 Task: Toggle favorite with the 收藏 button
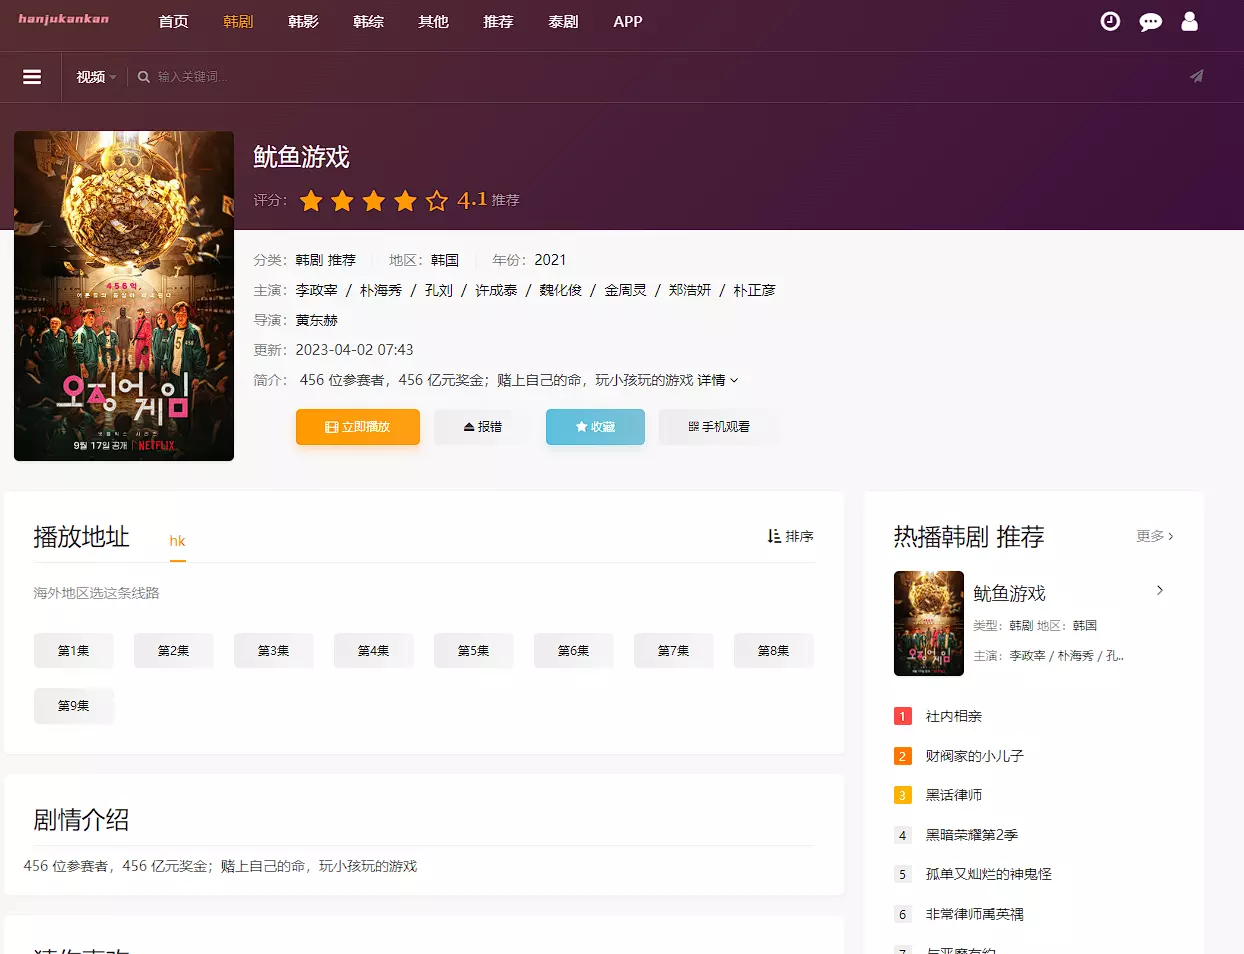coord(595,427)
